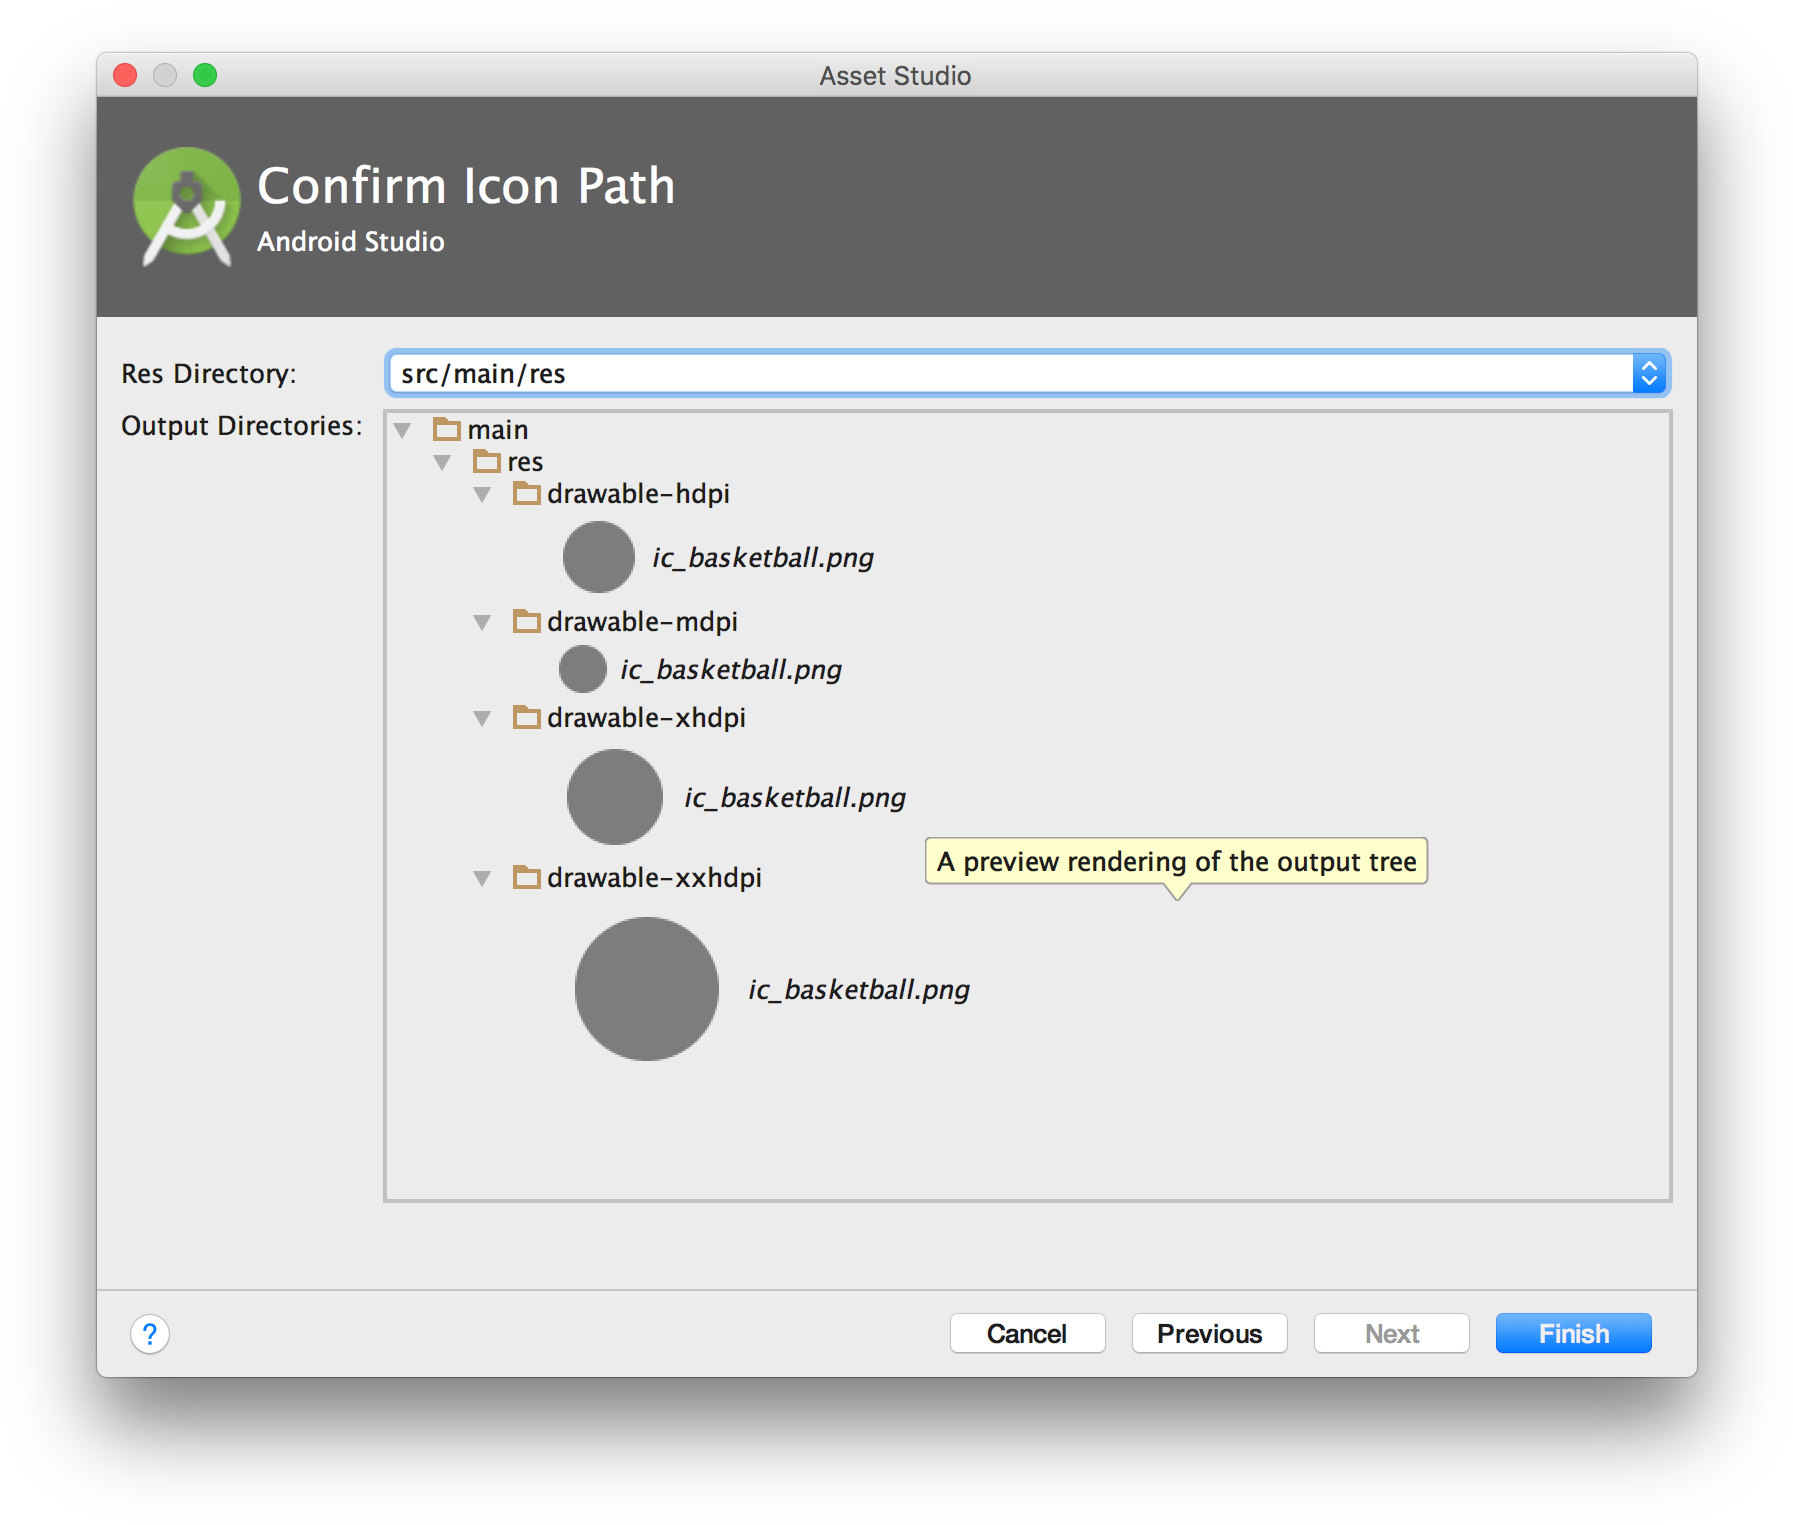Click the drawable-mdpi folder icon
The height and width of the screenshot is (1525, 1793).
coord(527,621)
